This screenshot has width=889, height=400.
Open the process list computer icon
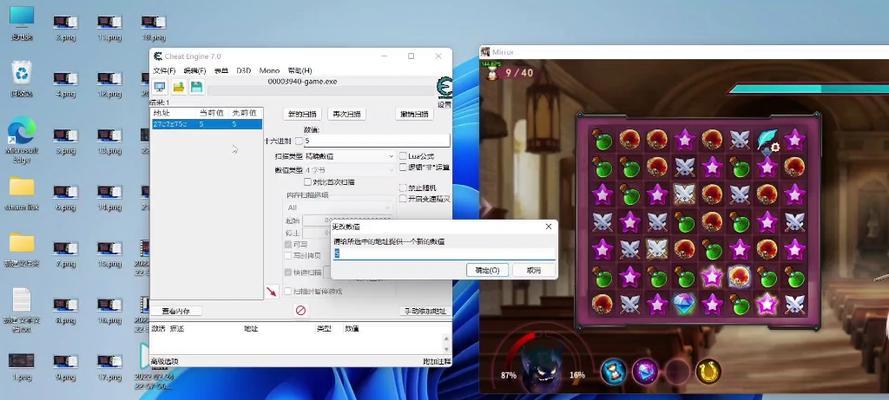click(x=160, y=87)
